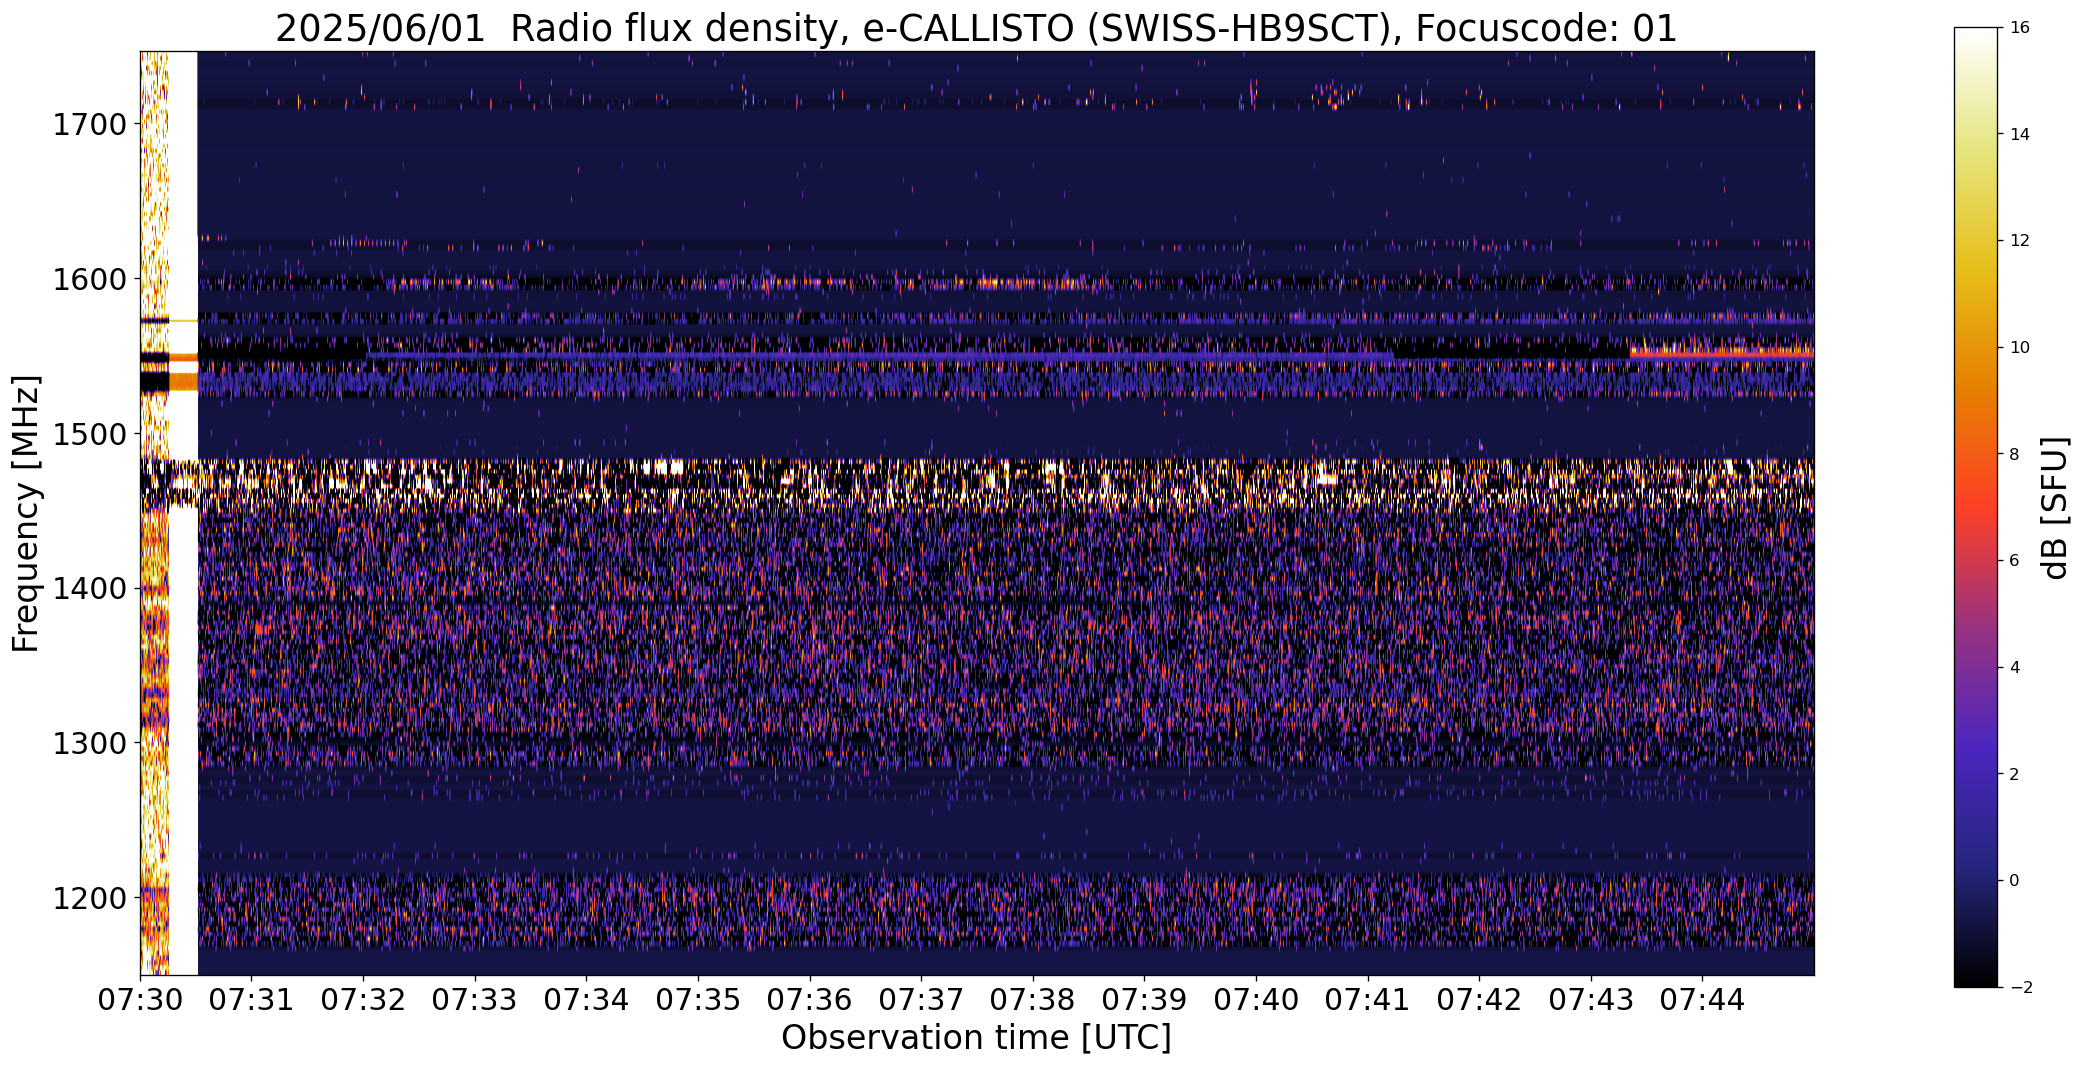Click the 07:35 time tick label
This screenshot has height=1067, width=2085.
[x=698, y=1000]
